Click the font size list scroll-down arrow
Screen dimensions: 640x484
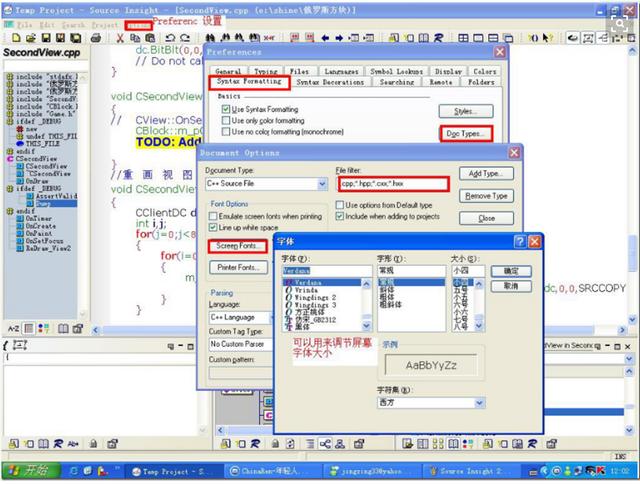pyautogui.click(x=479, y=326)
